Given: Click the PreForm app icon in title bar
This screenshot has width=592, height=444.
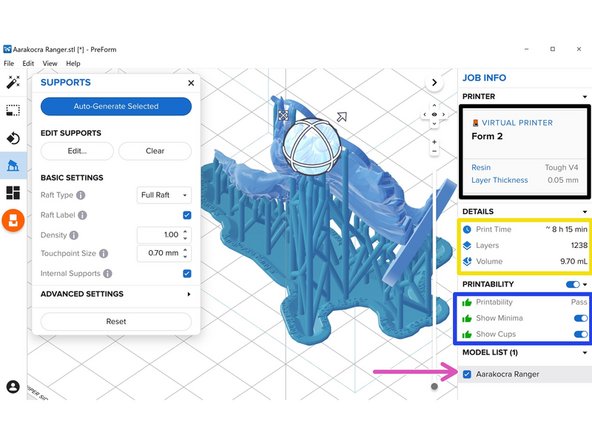Looking at the screenshot, I should [7, 49].
